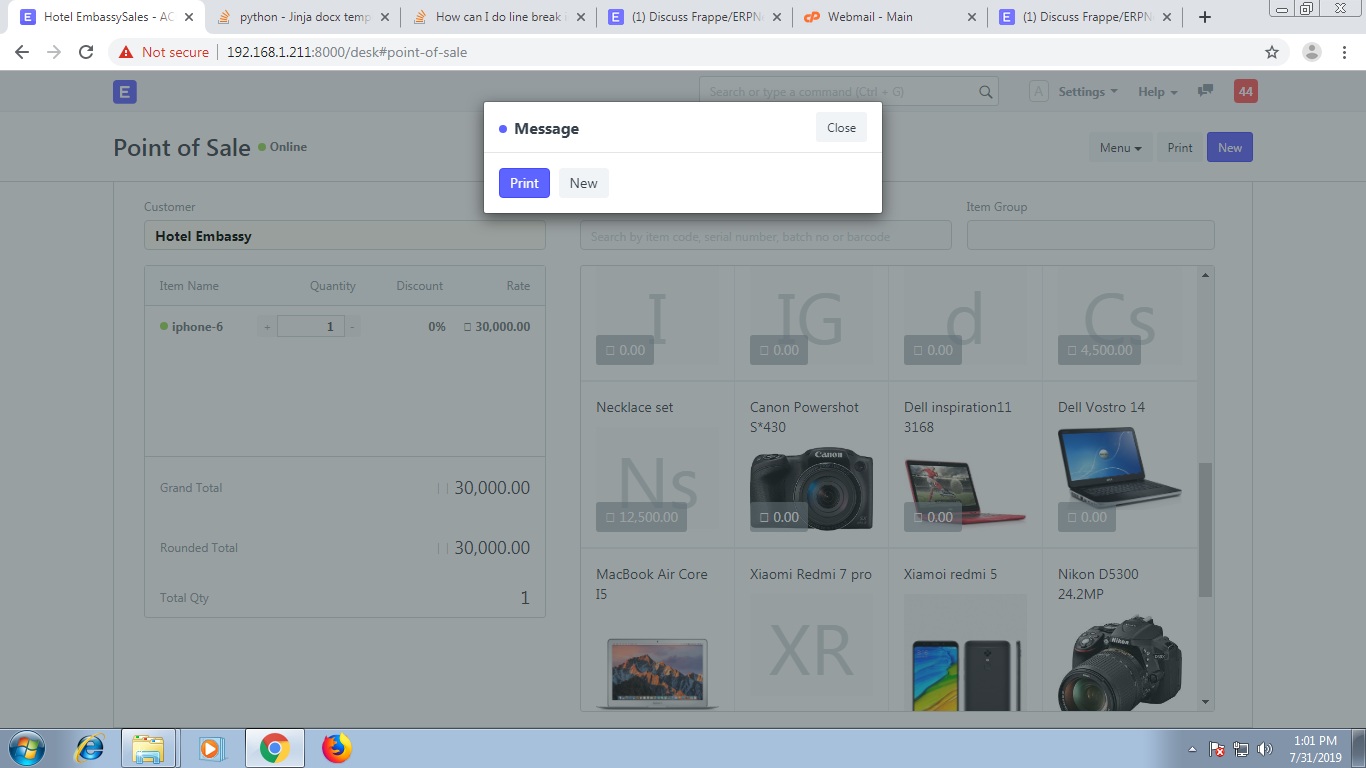Viewport: 1366px width, 768px height.
Task: Bookmark this page with star icon
Action: click(x=1272, y=52)
